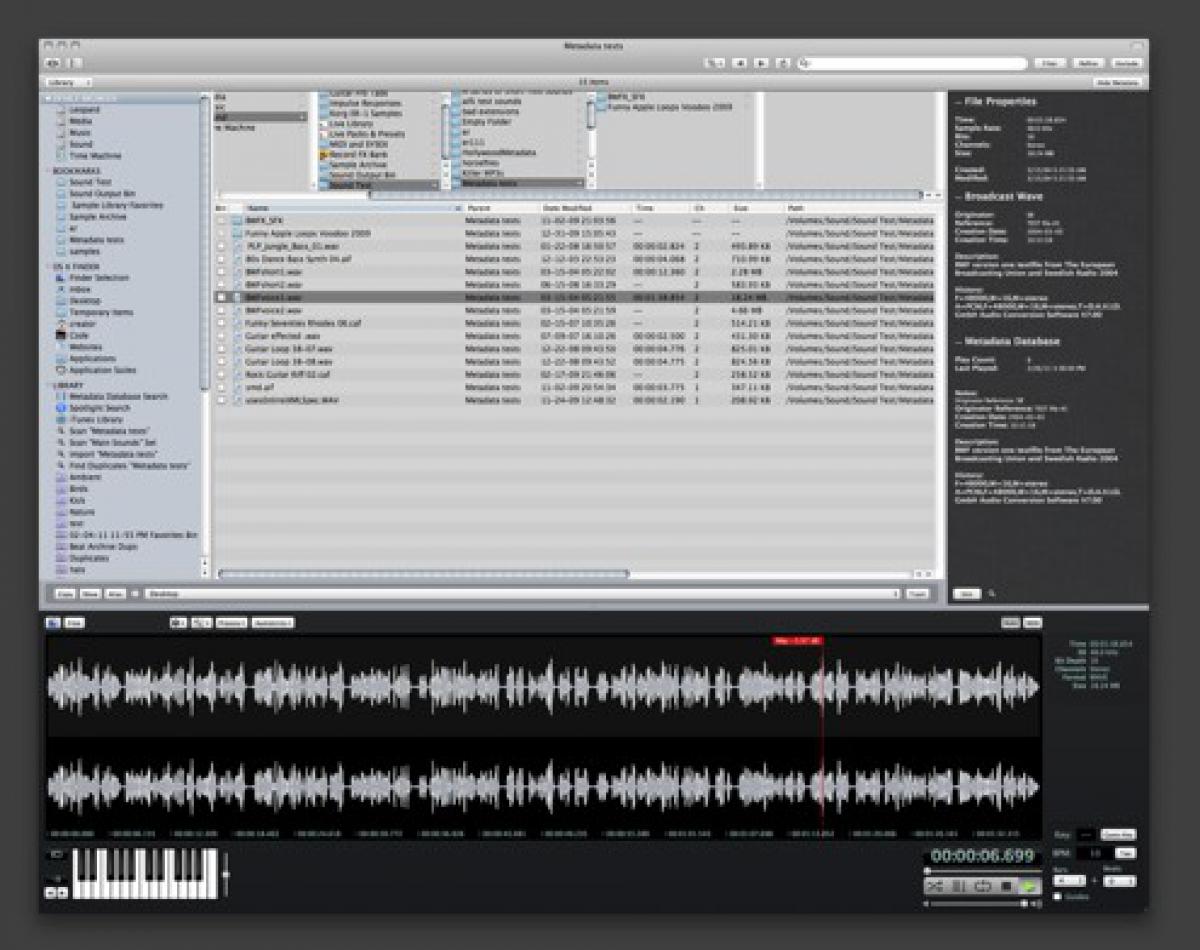This screenshot has width=1200, height=950.
Task: Open Beat Archive Dupn set
Action: [102, 547]
